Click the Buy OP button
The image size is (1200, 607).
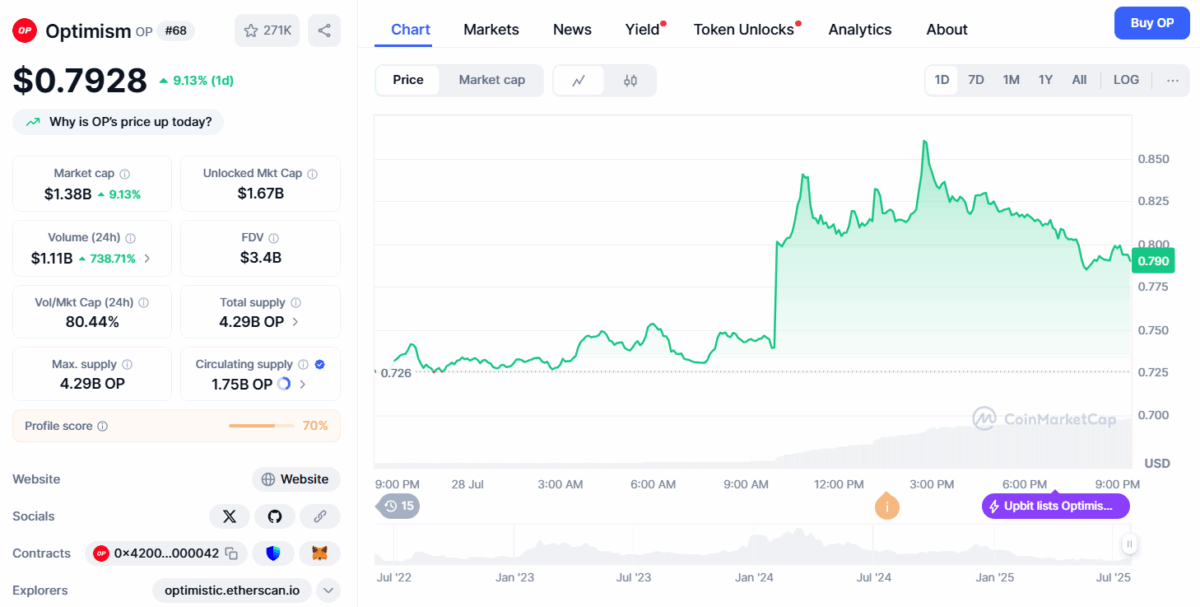click(1152, 22)
